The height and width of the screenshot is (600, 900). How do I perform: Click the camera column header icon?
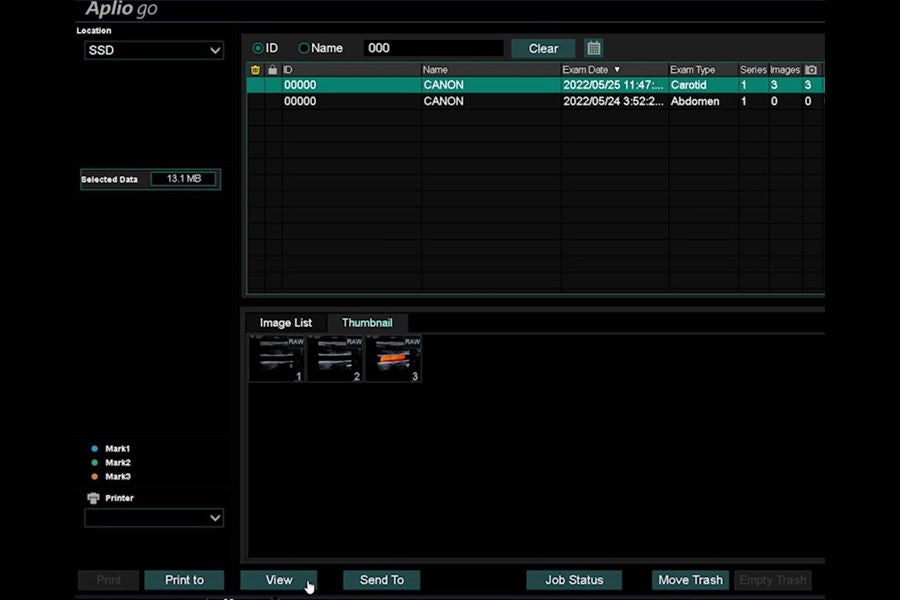pos(810,70)
